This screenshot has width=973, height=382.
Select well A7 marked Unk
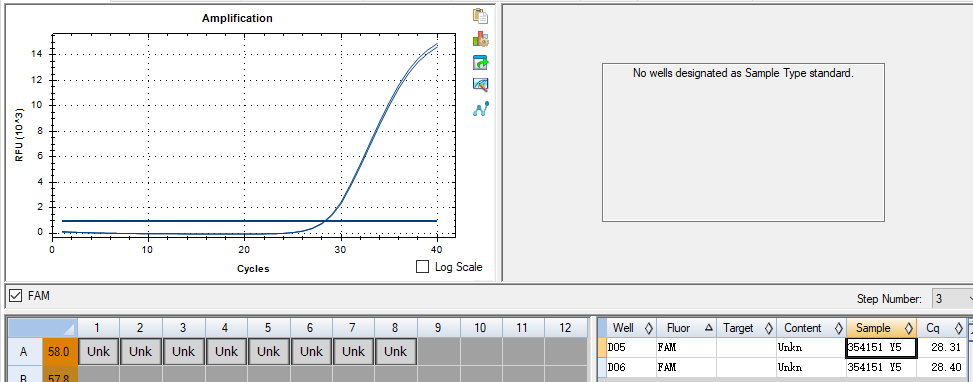tap(354, 352)
